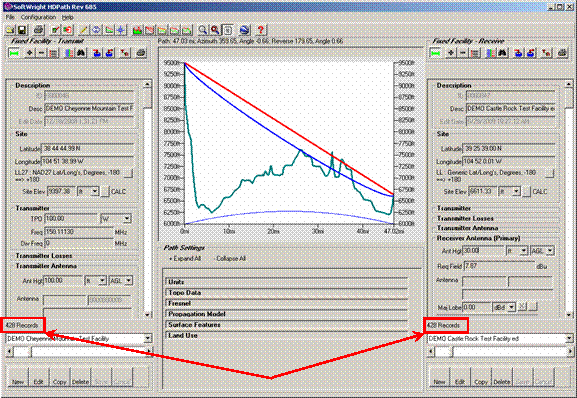577x398 pixels.
Task: Open the File menu
Action: [x=10, y=17]
